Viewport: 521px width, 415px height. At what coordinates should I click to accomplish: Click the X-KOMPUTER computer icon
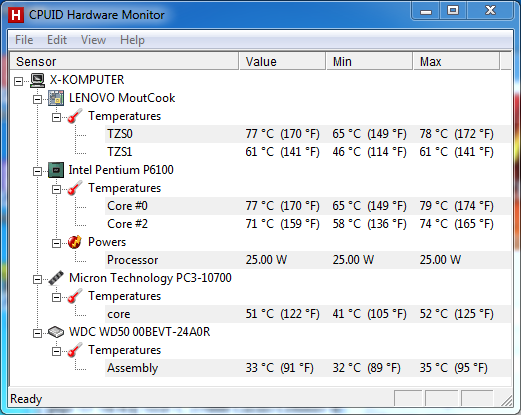(37, 80)
